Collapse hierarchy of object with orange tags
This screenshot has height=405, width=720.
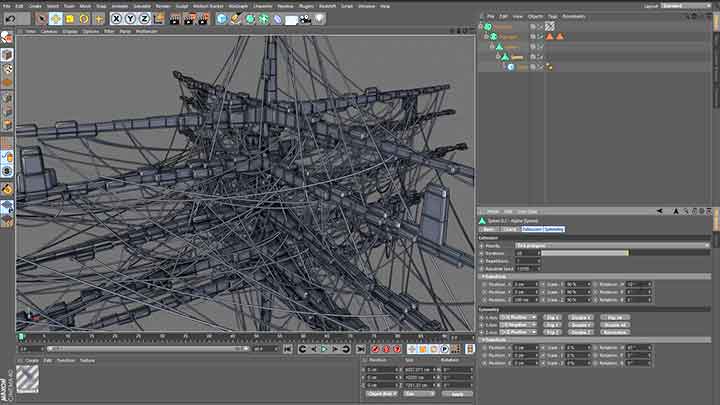(x=486, y=36)
